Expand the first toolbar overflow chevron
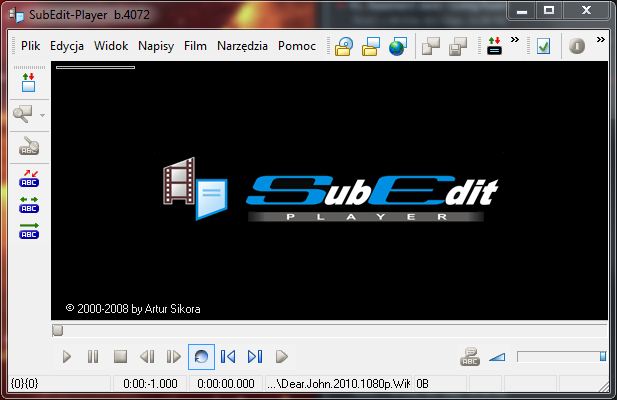Screen dimensions: 617x400 pyautogui.click(x=515, y=39)
